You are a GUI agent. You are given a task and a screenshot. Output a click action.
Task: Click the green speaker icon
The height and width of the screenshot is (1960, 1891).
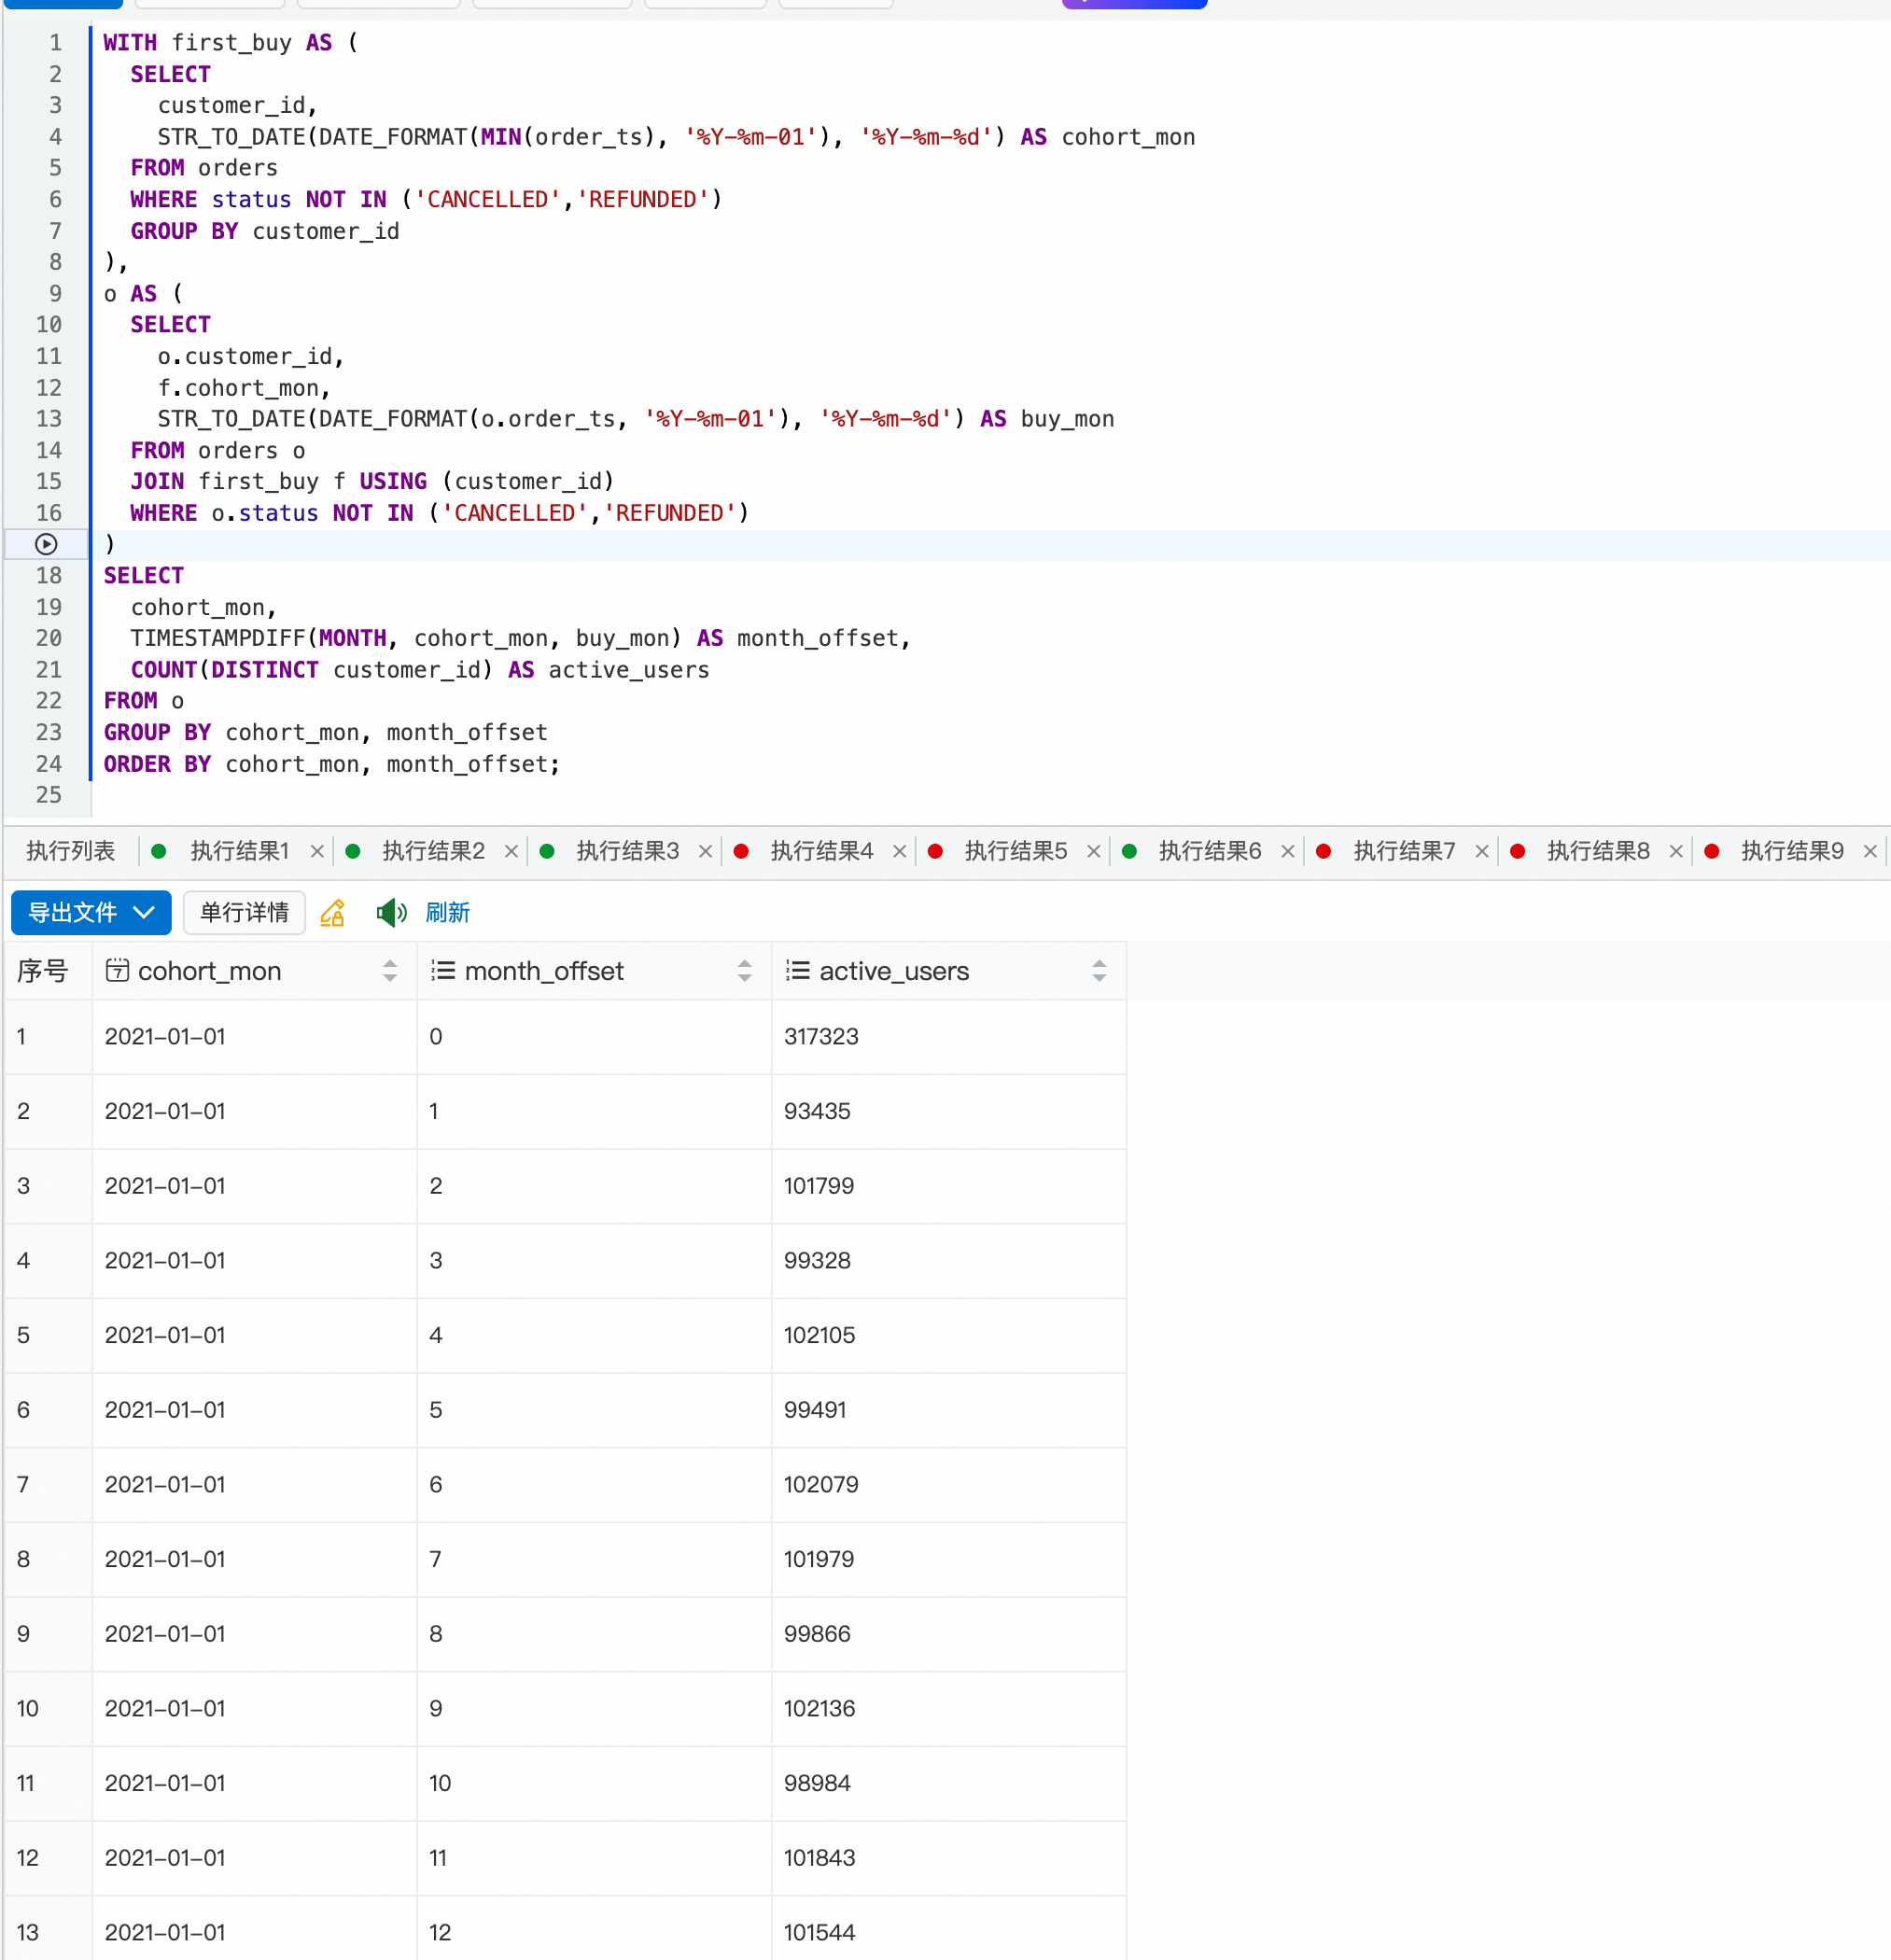point(390,912)
